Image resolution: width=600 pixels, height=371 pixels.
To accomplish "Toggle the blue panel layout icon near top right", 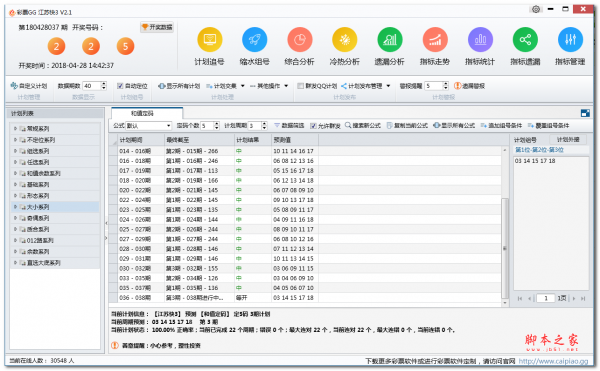I will click(x=585, y=113).
